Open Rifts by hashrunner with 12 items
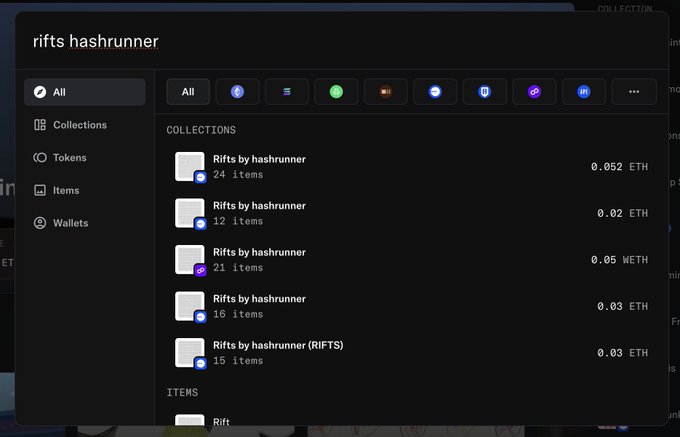Screen dimensions: 680x437 [411, 213]
